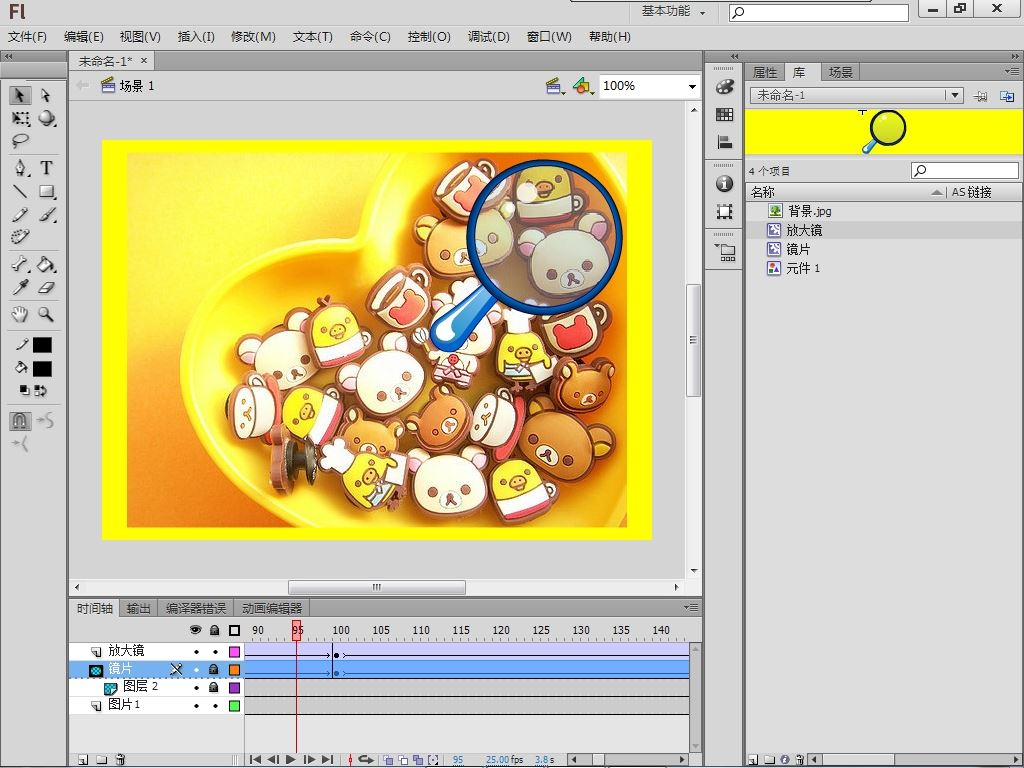Select the Zoom magnifier tool
This screenshot has height=768, width=1024.
tap(46, 314)
